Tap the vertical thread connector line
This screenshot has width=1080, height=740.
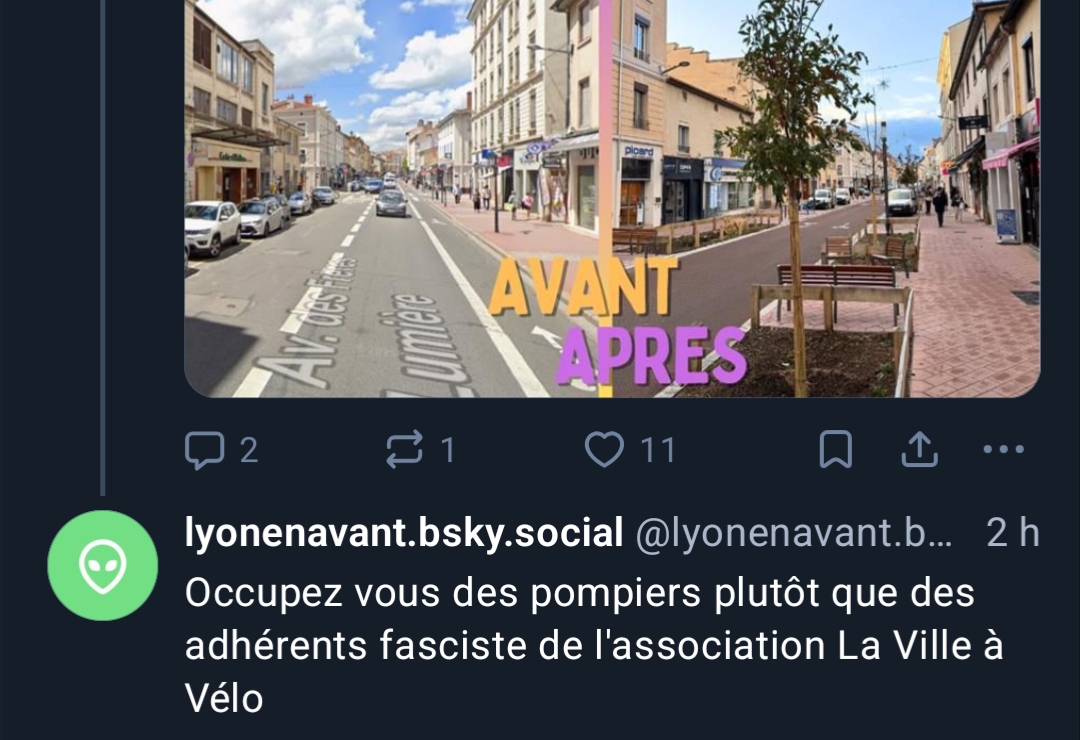pos(103,248)
